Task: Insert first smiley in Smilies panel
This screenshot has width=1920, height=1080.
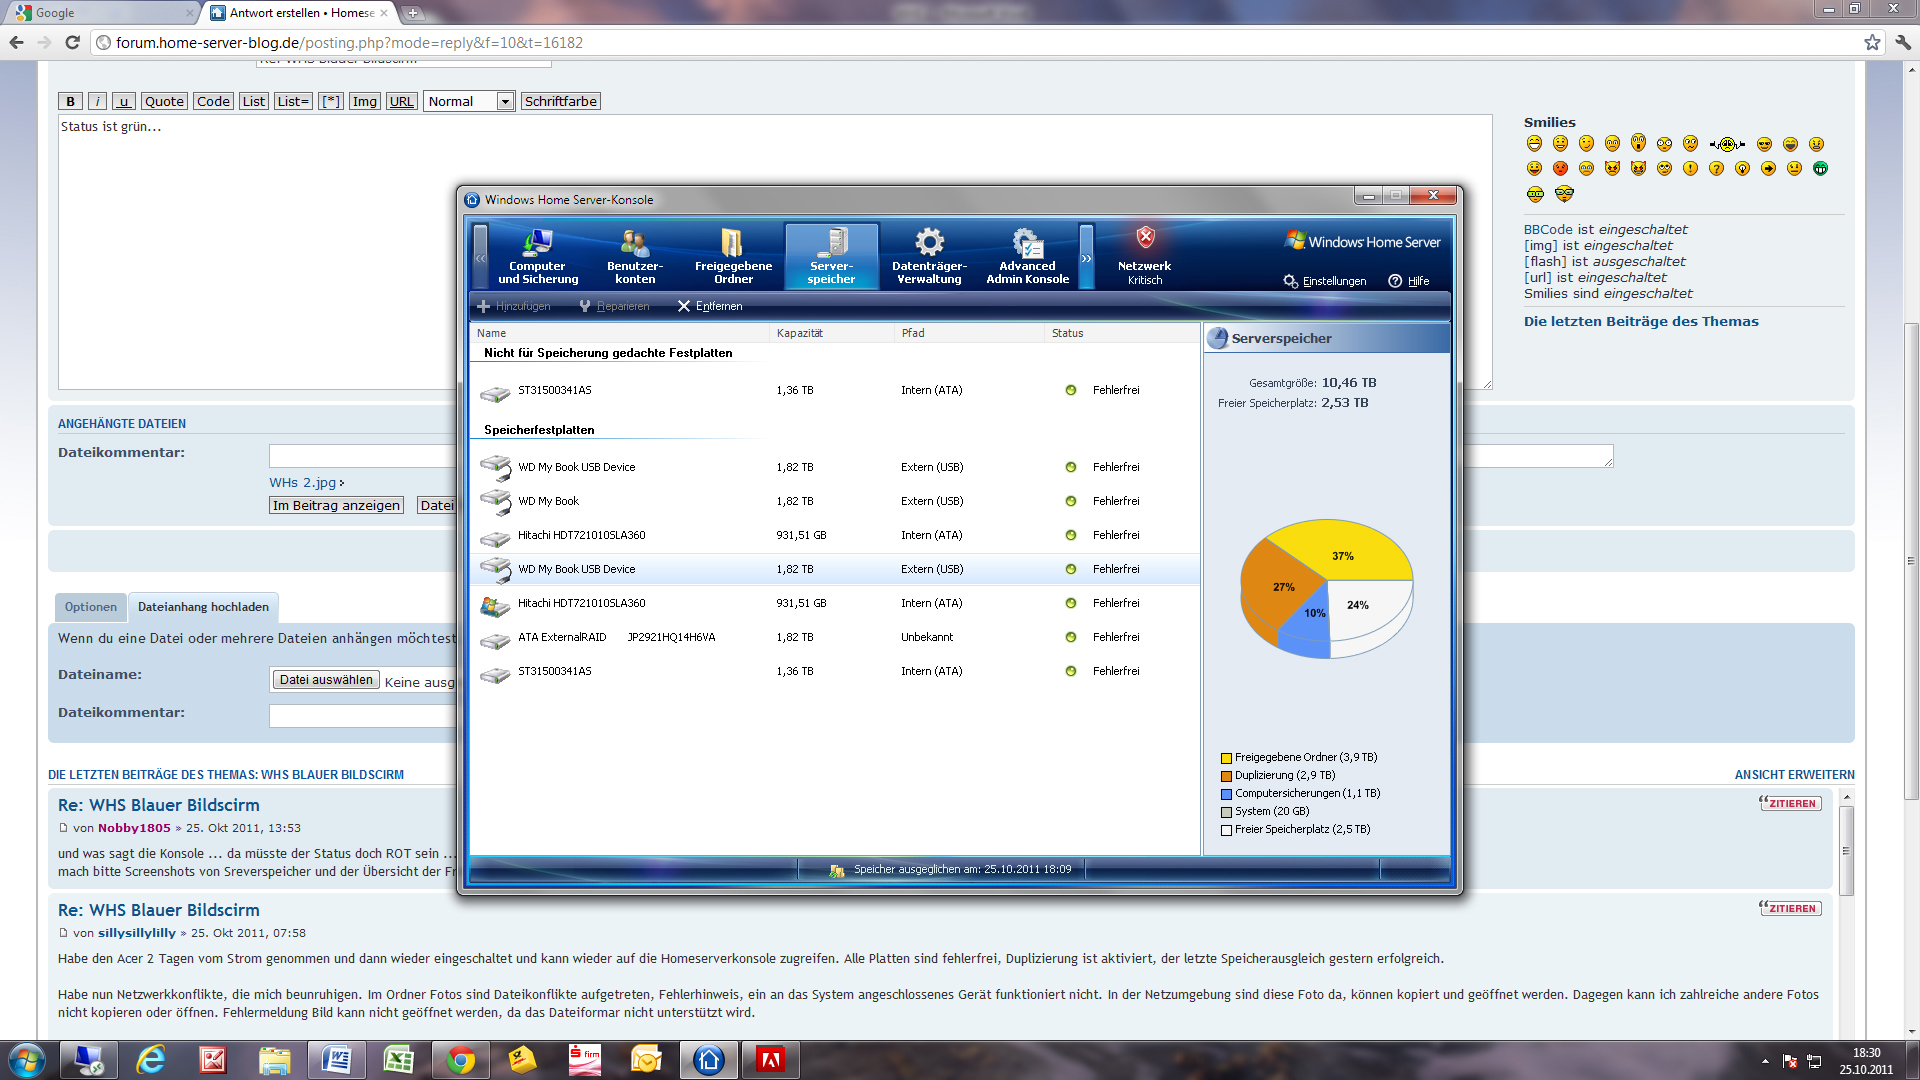Action: (1534, 144)
